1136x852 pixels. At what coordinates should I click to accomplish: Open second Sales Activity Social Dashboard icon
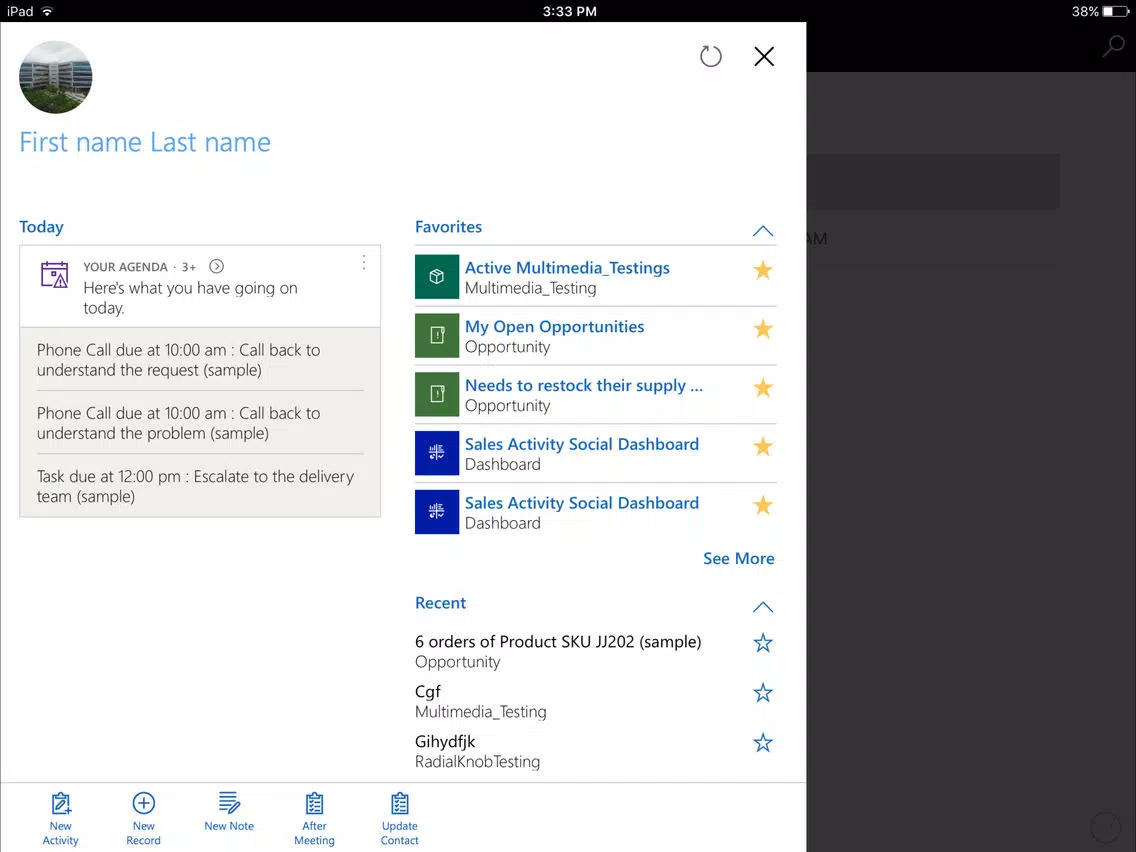[437, 511]
